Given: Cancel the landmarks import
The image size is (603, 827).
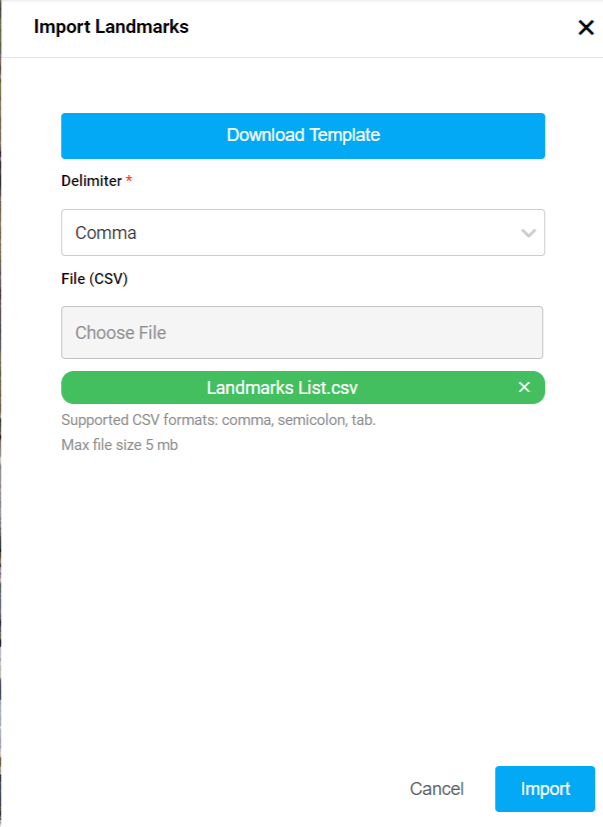Looking at the screenshot, I should 436,789.
